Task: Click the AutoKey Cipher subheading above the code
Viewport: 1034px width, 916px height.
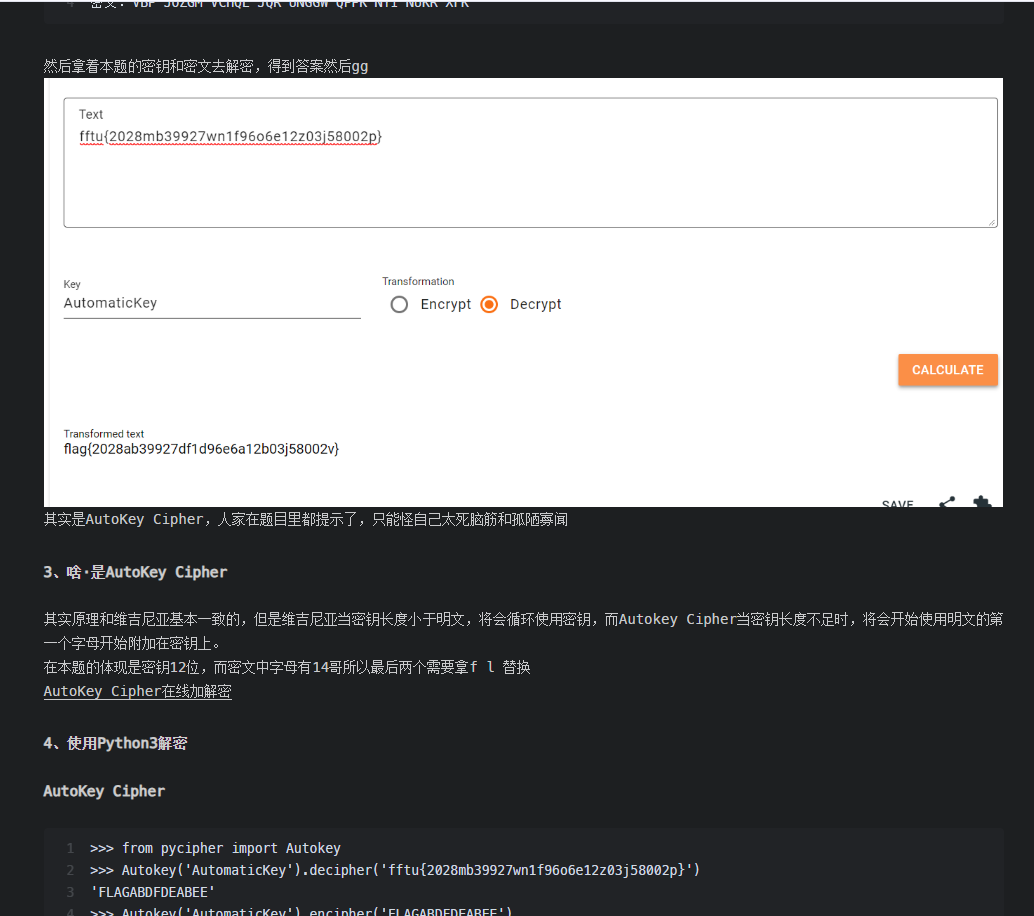Action: (104, 791)
